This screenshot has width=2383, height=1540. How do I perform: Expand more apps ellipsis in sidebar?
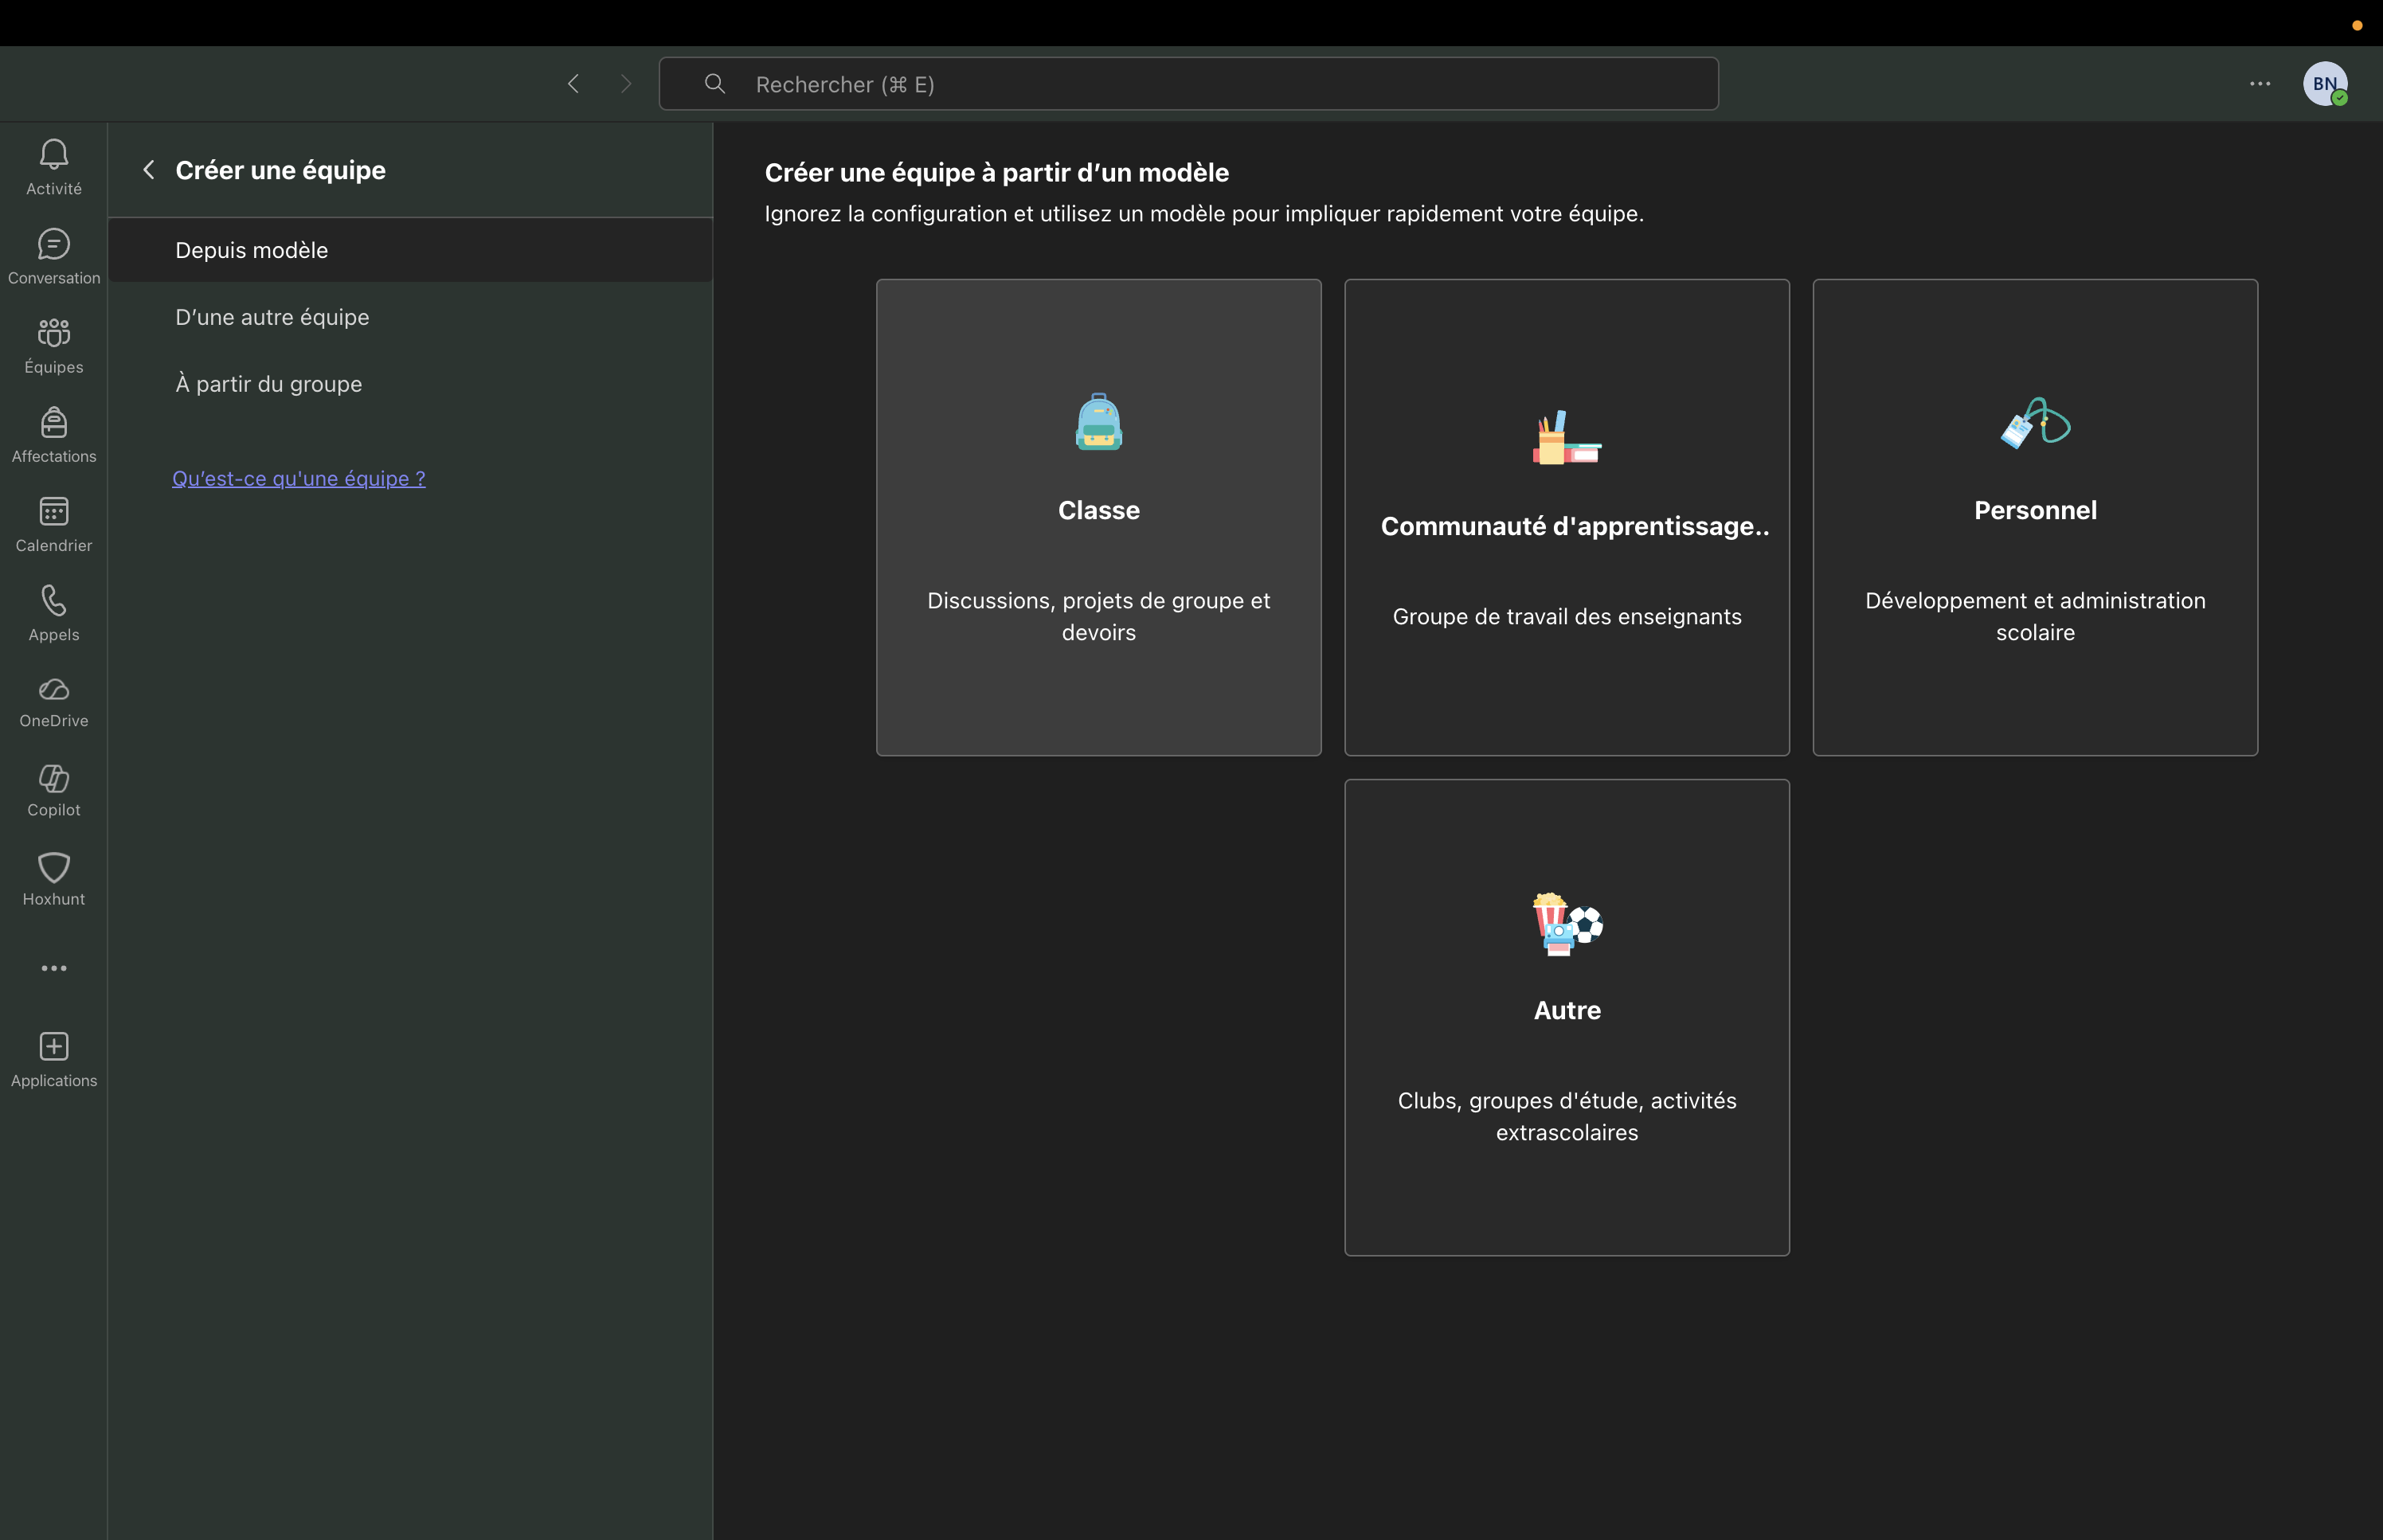pyautogui.click(x=54, y=968)
